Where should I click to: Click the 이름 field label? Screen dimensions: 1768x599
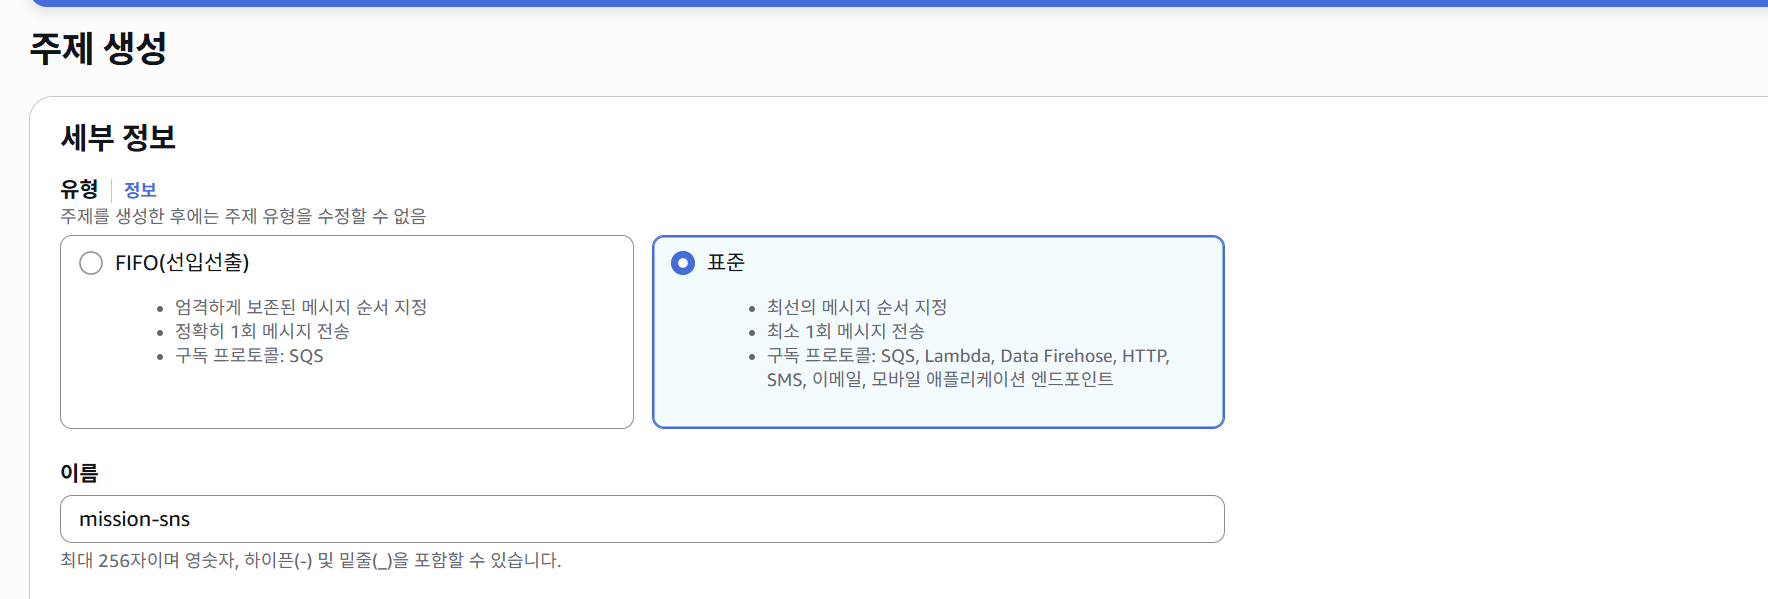click(79, 473)
